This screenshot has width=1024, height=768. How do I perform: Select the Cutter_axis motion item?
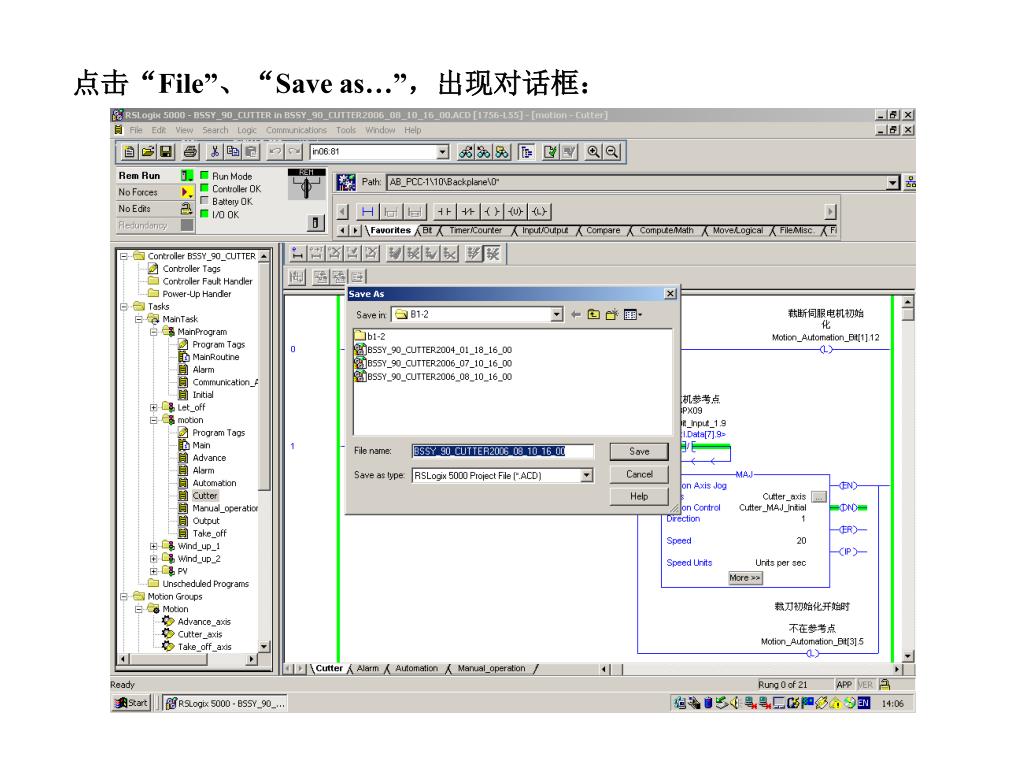pos(200,634)
